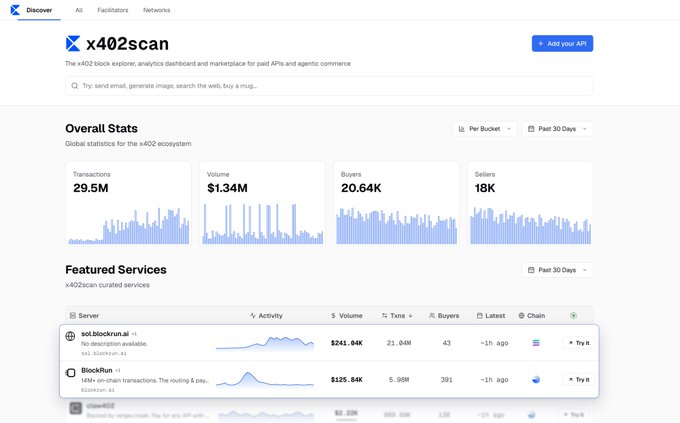680x423 pixels.
Task: Click the calendar icon in Overall Stats date dropdown
Action: 531,129
